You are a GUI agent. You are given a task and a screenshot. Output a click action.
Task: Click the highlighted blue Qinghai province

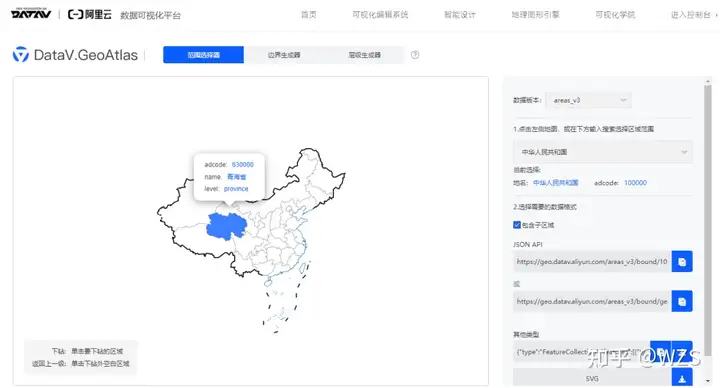[225, 226]
